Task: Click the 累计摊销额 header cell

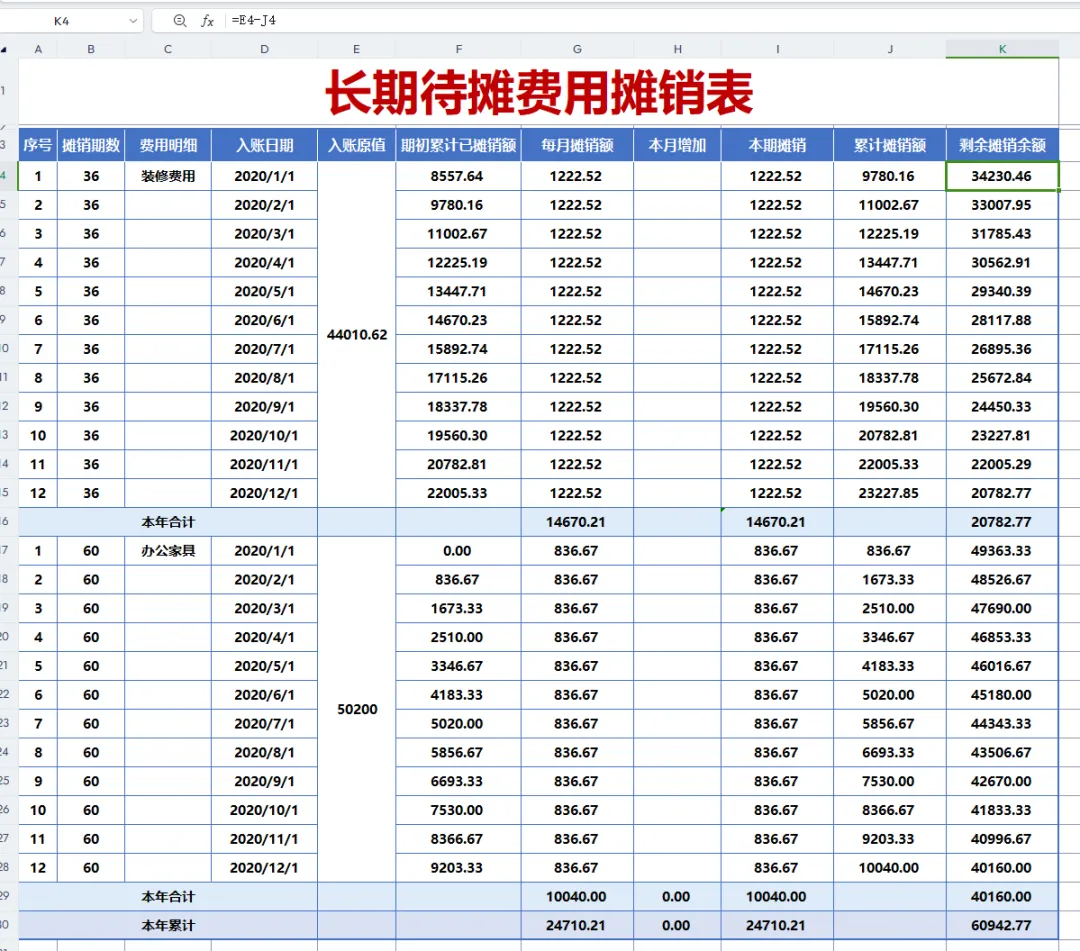Action: pyautogui.click(x=890, y=145)
